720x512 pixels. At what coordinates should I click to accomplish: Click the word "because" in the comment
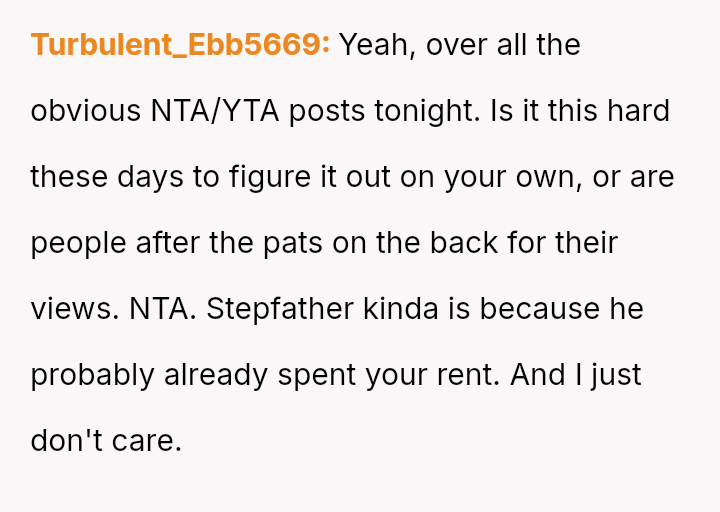coord(541,309)
